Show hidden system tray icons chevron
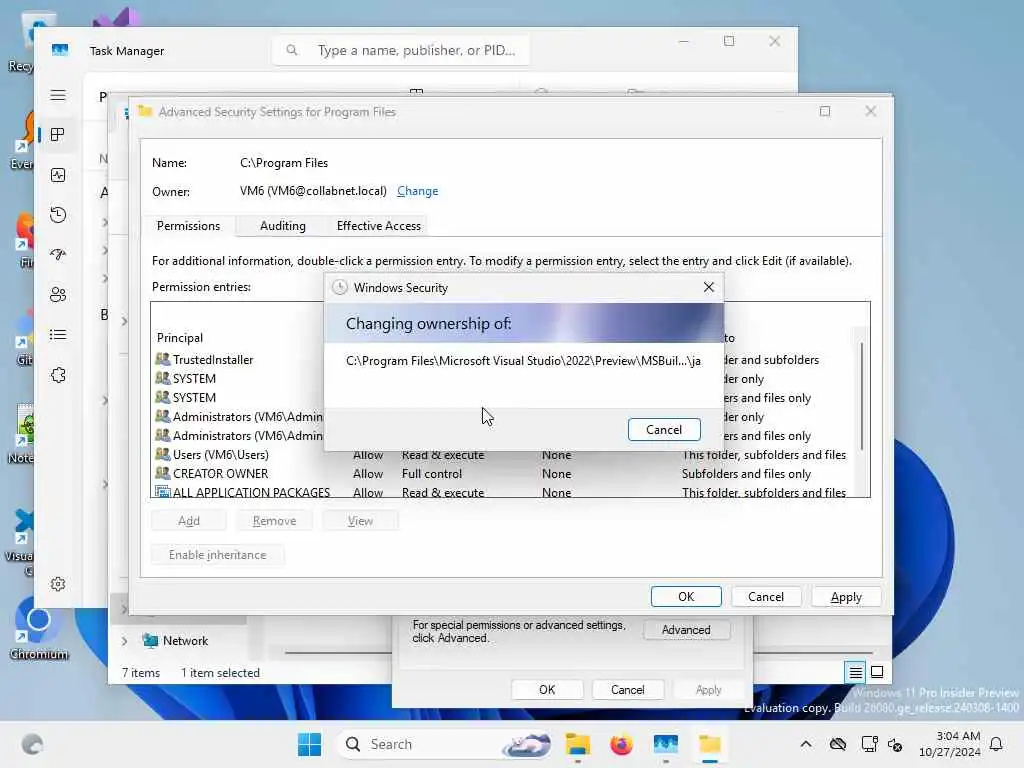Viewport: 1024px width, 768px height. pyautogui.click(x=806, y=744)
